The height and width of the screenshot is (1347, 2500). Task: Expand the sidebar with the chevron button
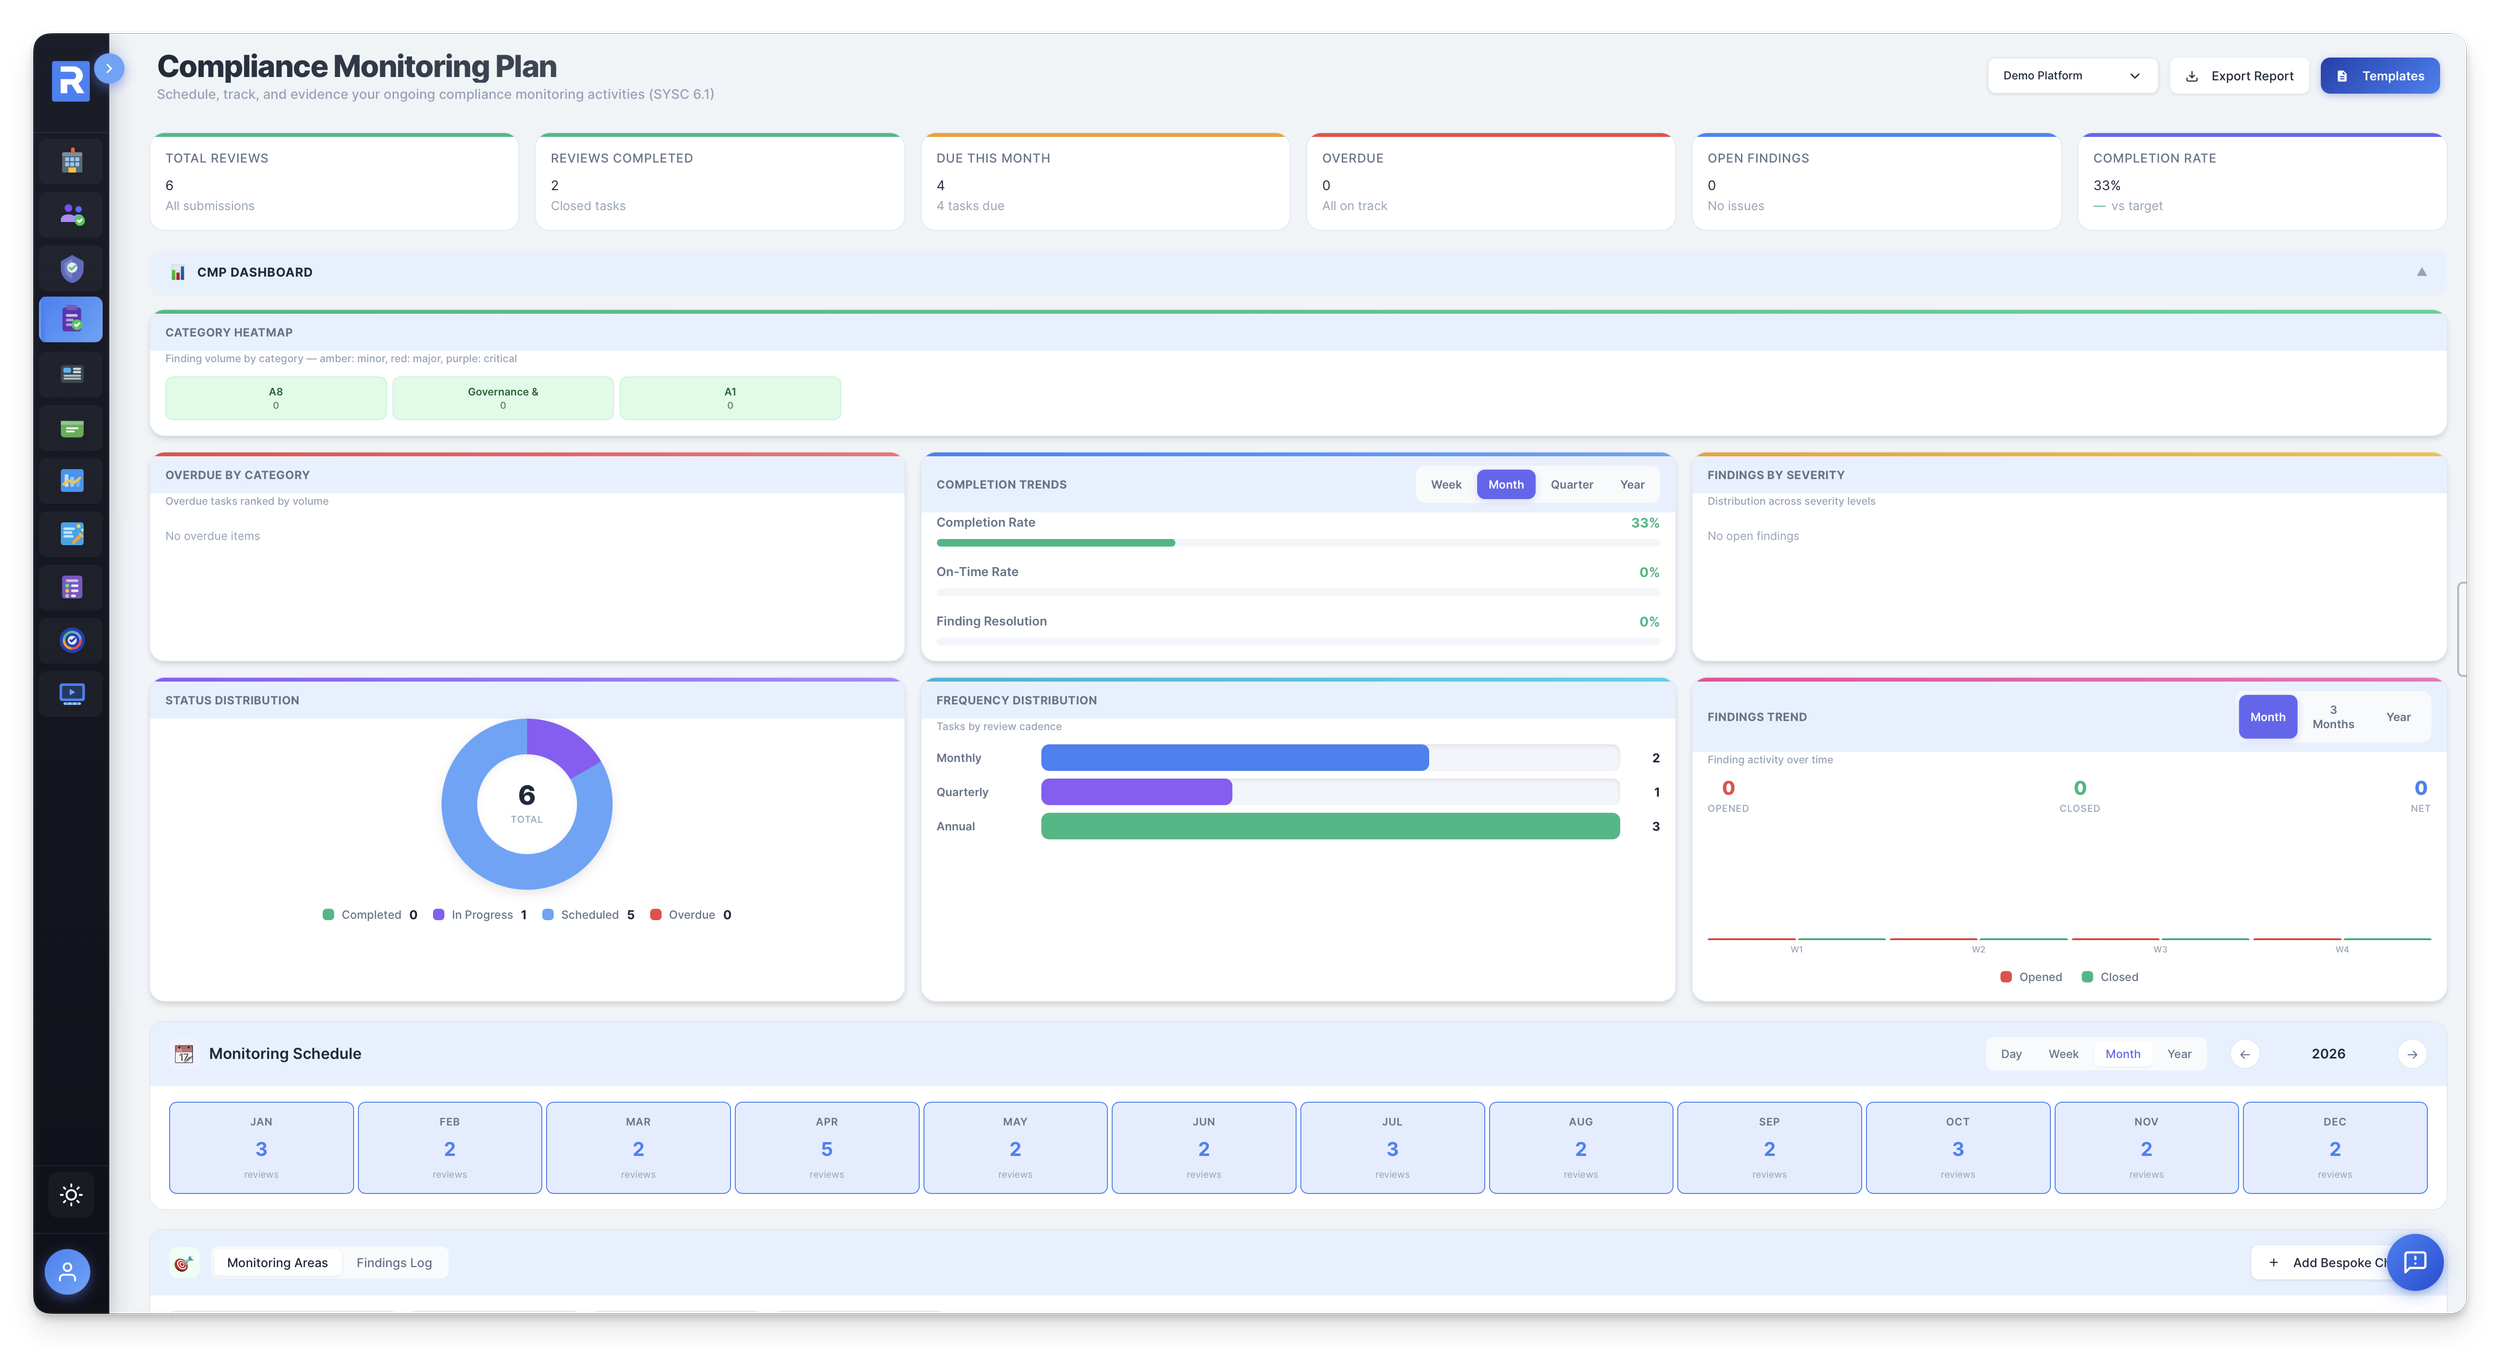[109, 68]
